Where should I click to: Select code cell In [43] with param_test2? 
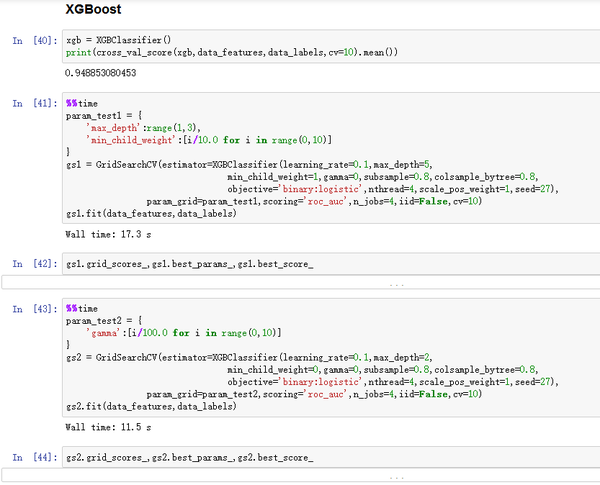(x=331, y=358)
